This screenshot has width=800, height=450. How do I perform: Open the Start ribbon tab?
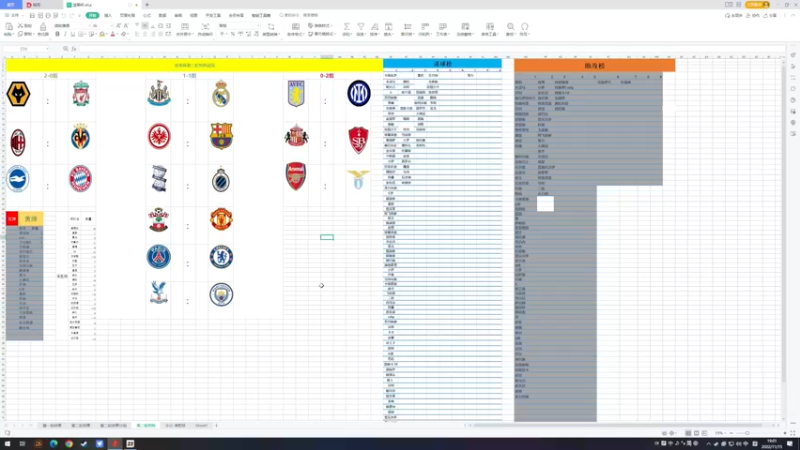[92, 15]
